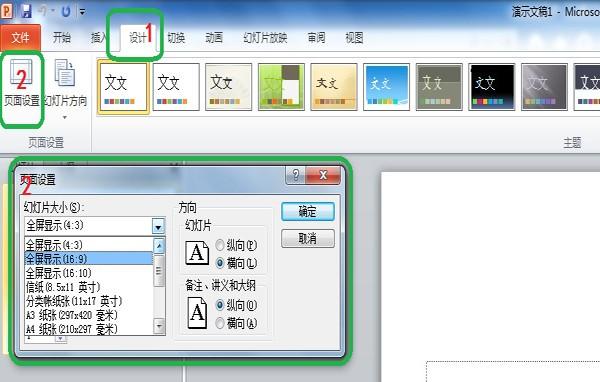Image resolution: width=600 pixels, height=382 pixels.
Task: Click the dark navy theme thumbnail at right edge
Action: click(x=587, y=87)
